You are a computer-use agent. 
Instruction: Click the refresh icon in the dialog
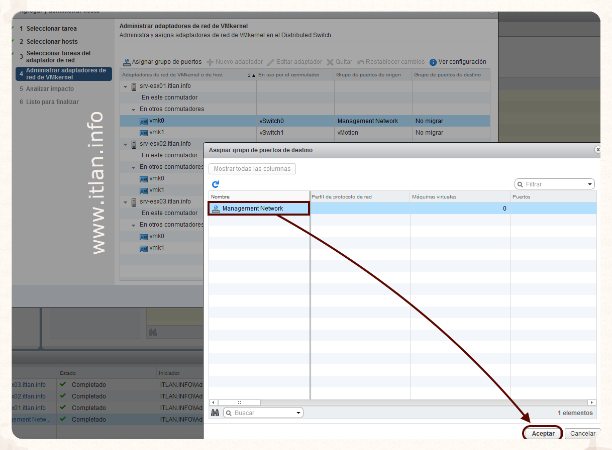click(215, 184)
